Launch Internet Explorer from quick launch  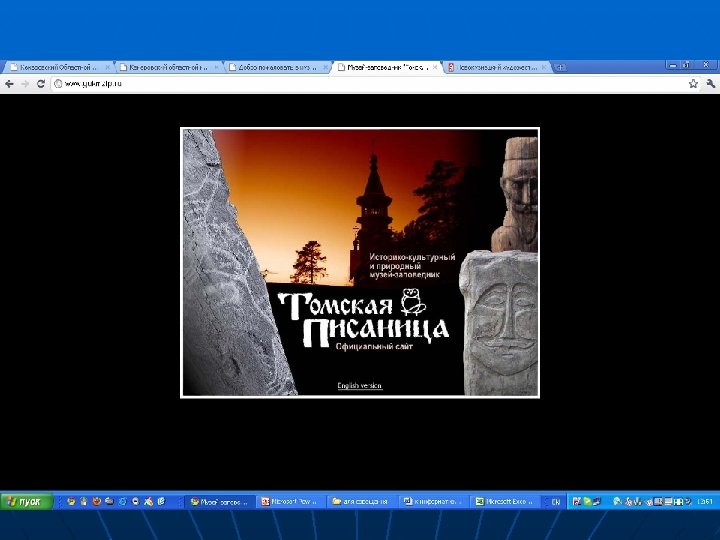click(x=122, y=501)
